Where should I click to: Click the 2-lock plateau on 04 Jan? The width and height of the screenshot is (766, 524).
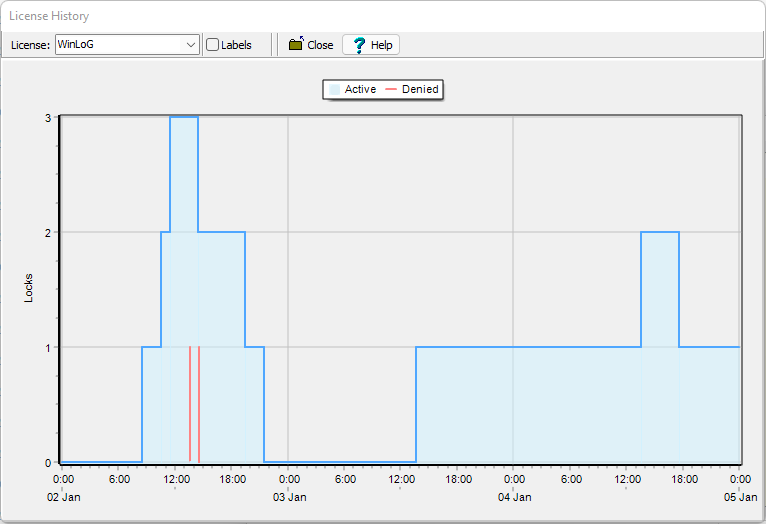660,233
